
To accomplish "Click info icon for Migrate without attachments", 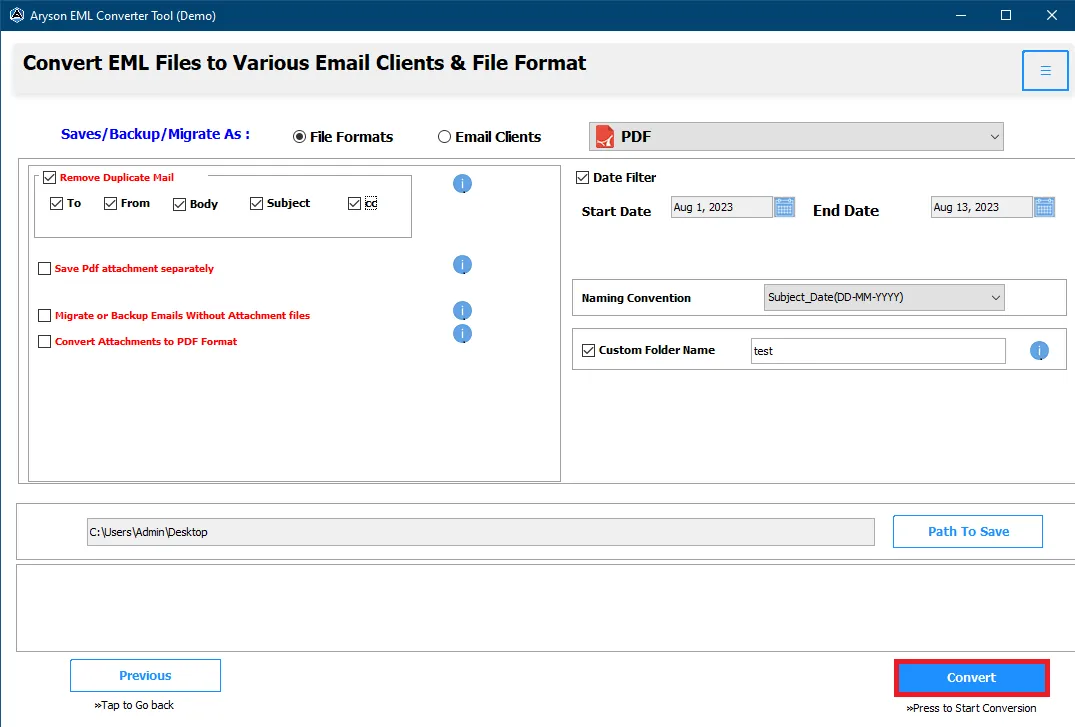I will [x=463, y=311].
